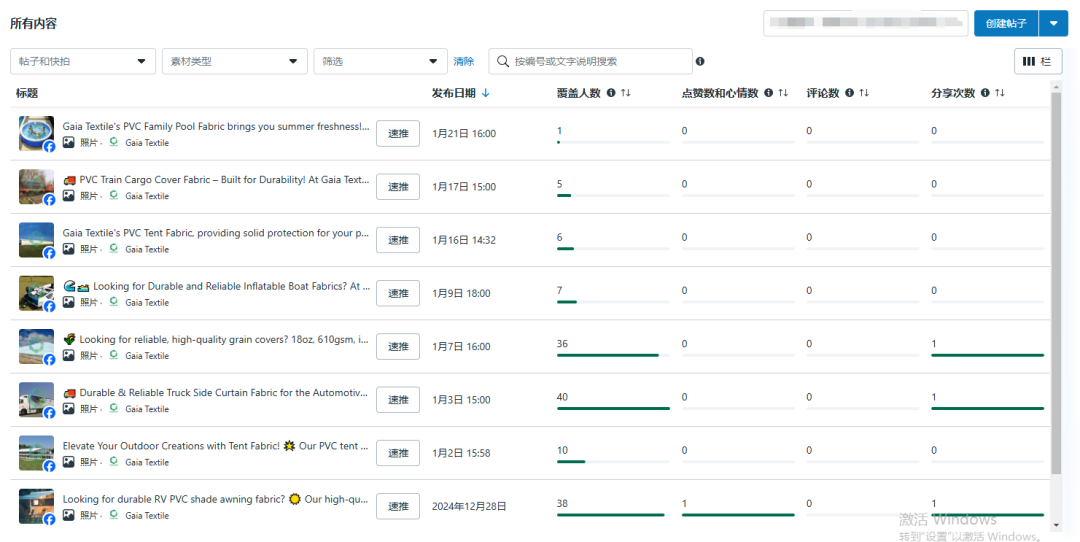
Task: Open the 栏 columns selector button
Action: [x=1037, y=61]
